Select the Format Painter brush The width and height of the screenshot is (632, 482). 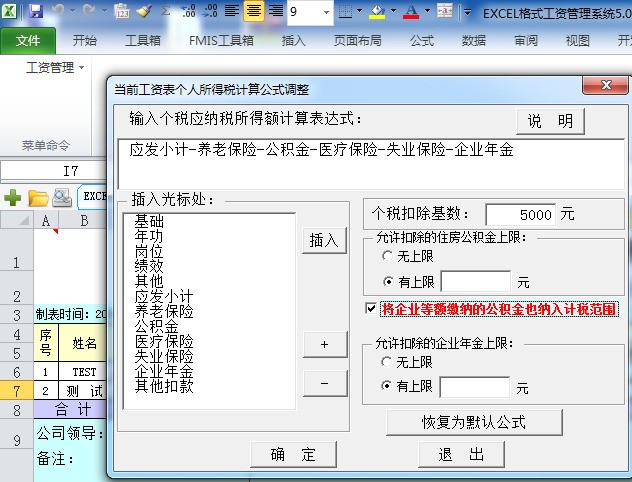click(x=143, y=10)
